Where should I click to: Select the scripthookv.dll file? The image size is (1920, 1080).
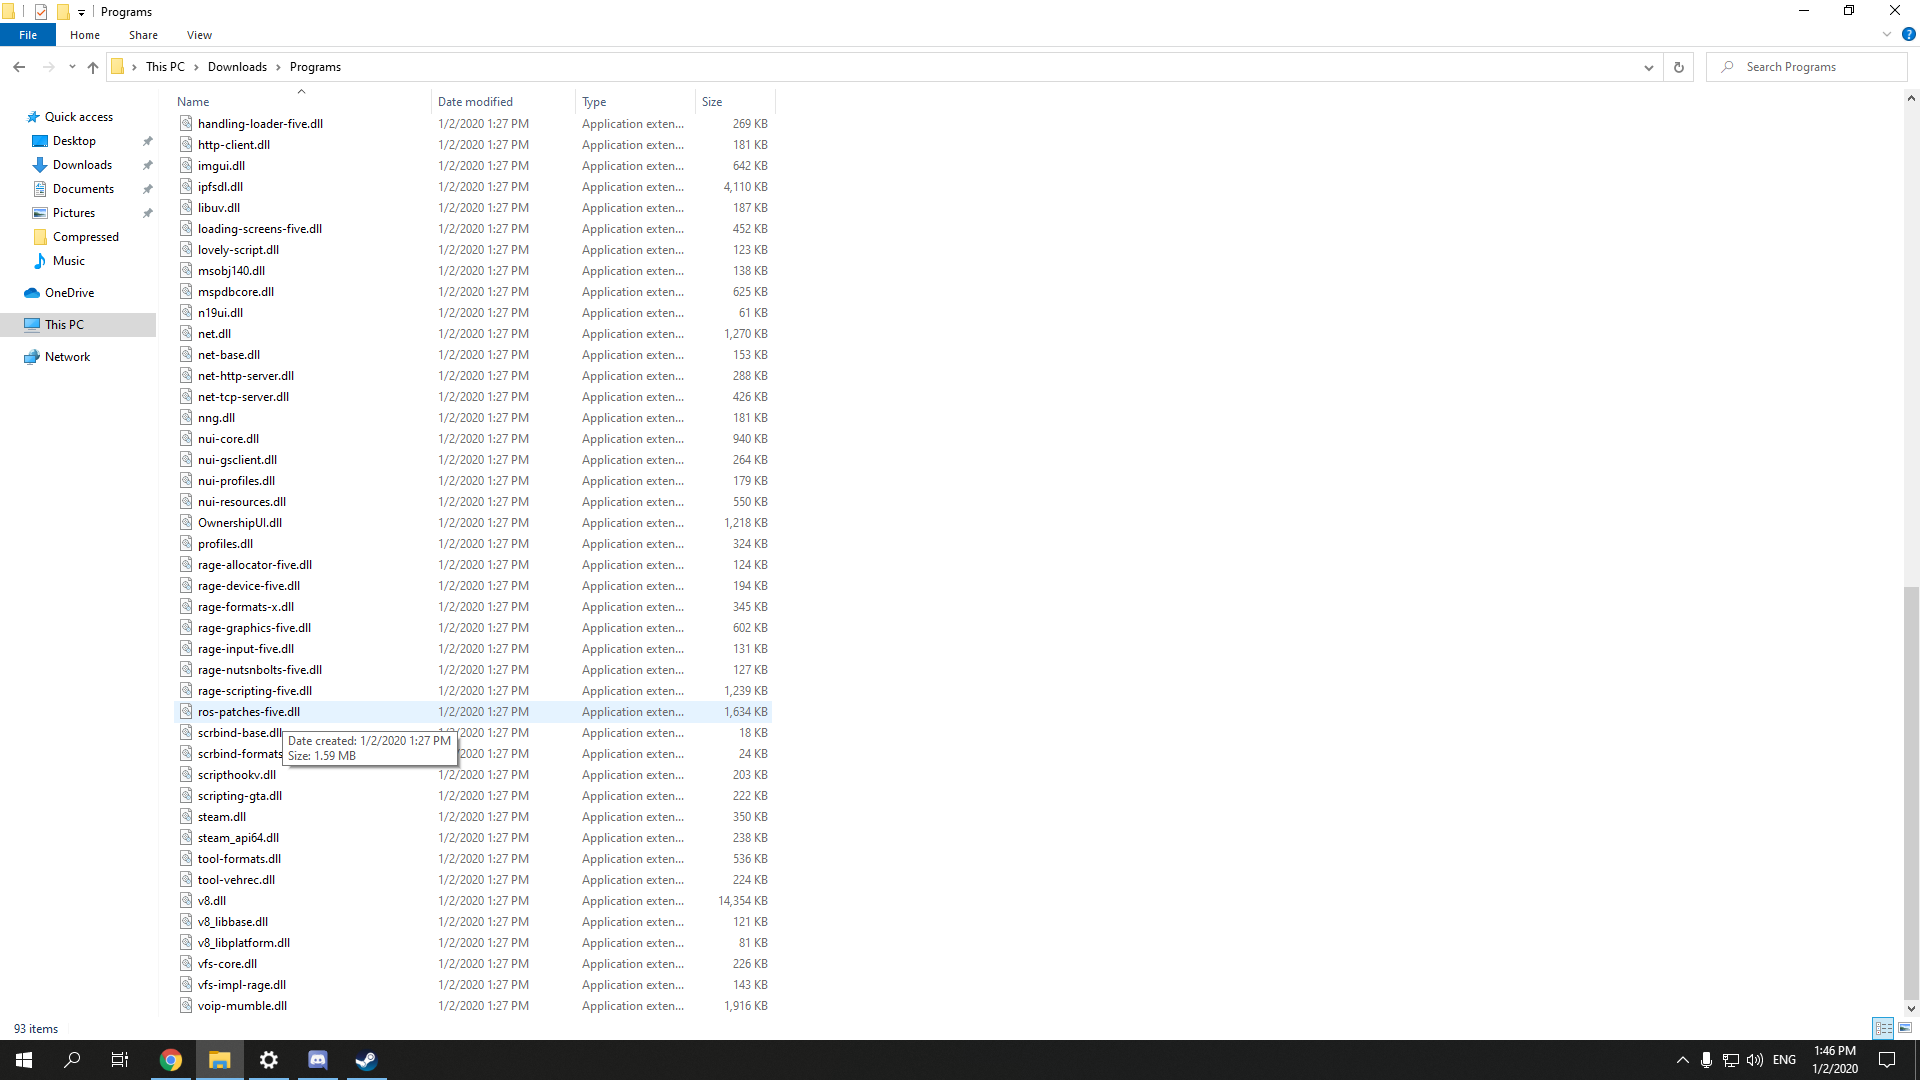click(237, 775)
